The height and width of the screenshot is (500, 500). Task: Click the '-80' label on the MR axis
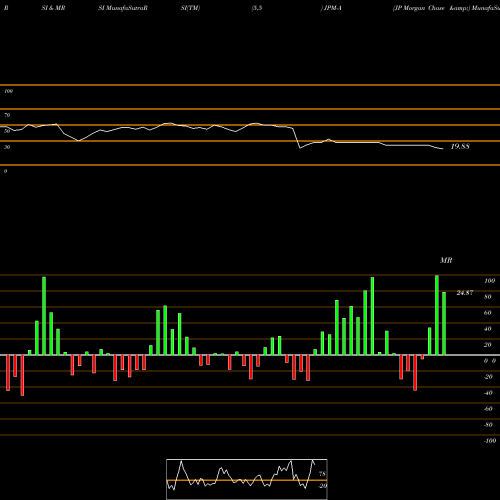[x=488, y=425]
